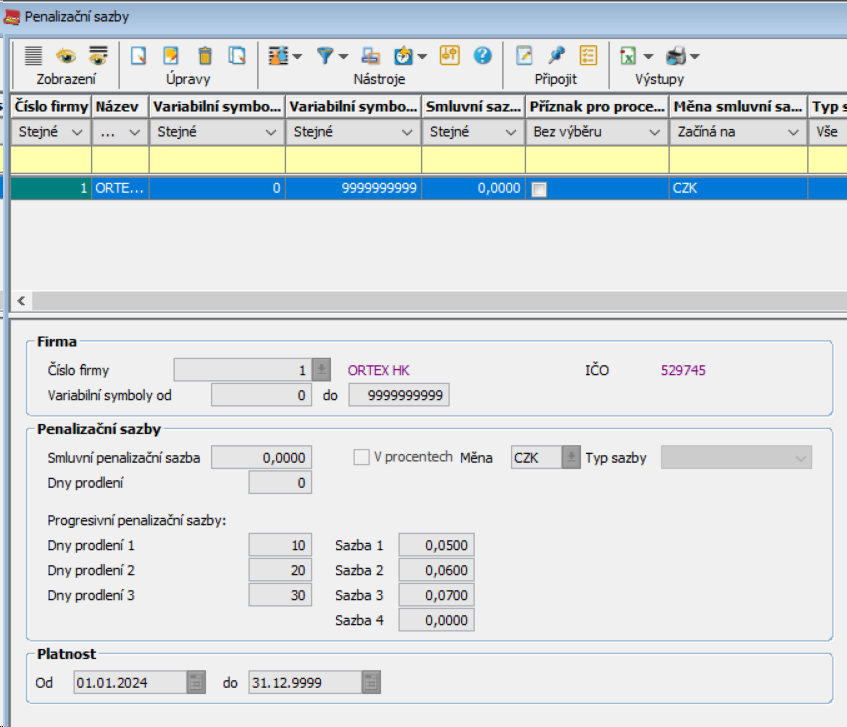Click the pin icon in Připojit group
The image size is (847, 727).
click(556, 56)
